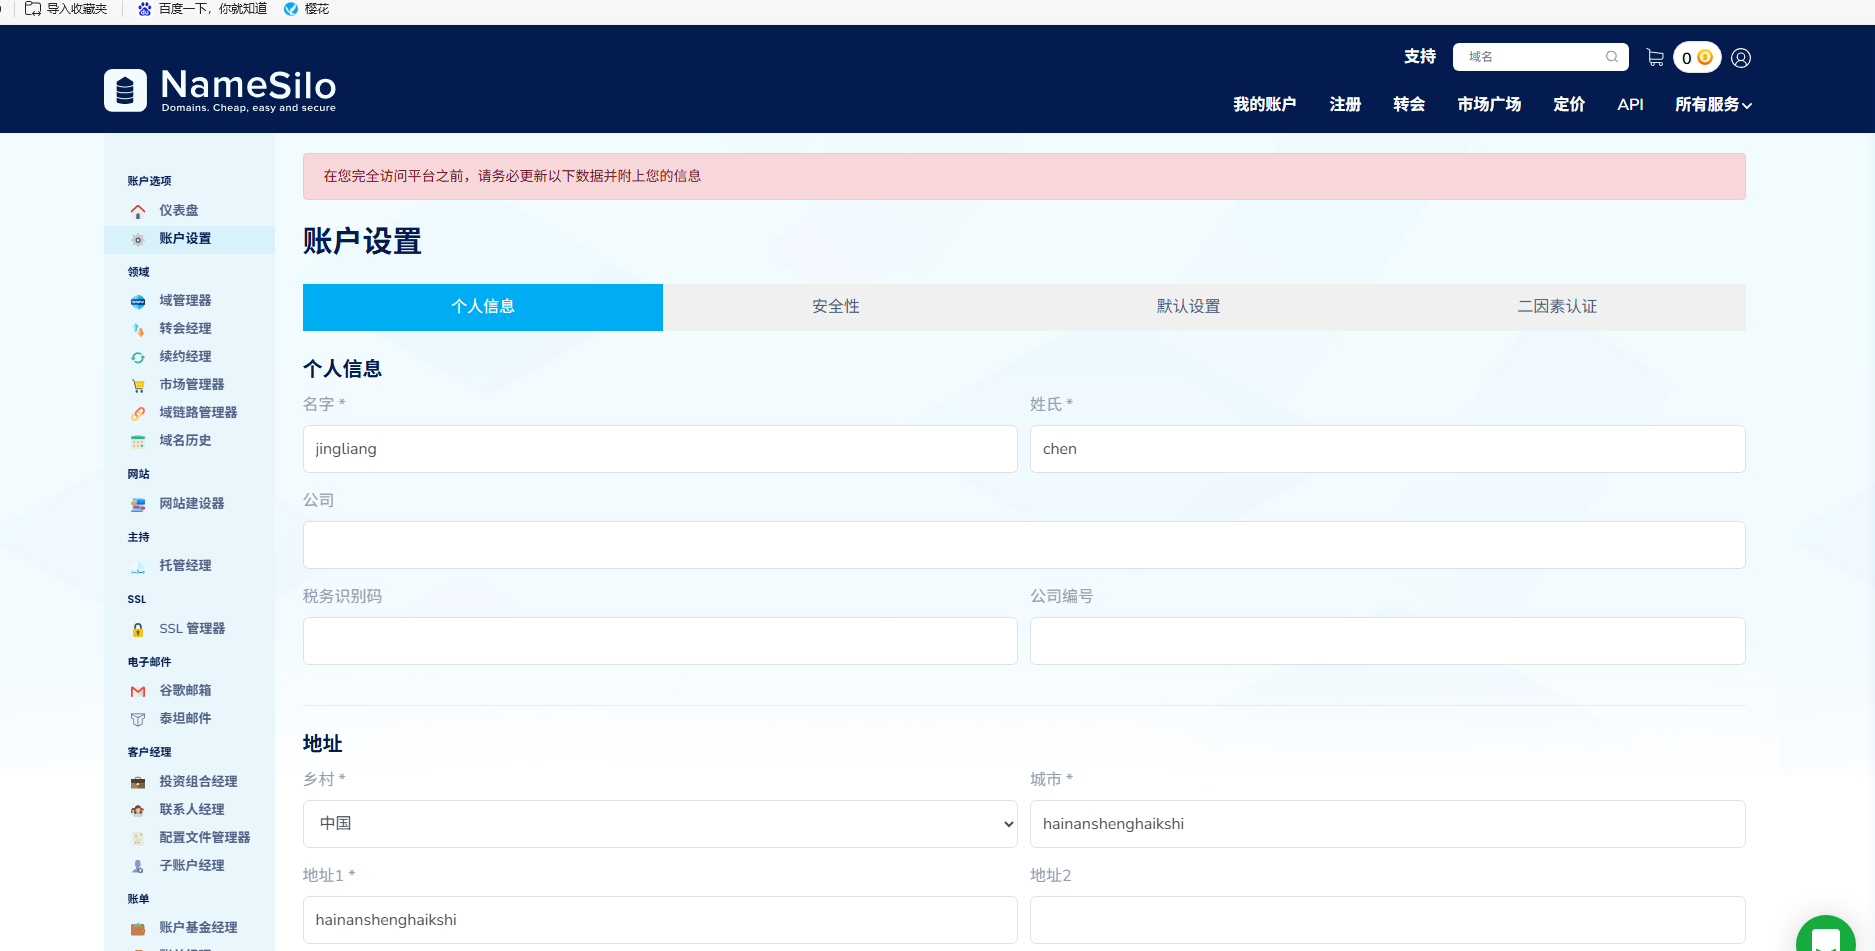Switch to the 安全性 tab
1875x951 pixels.
pos(835,307)
